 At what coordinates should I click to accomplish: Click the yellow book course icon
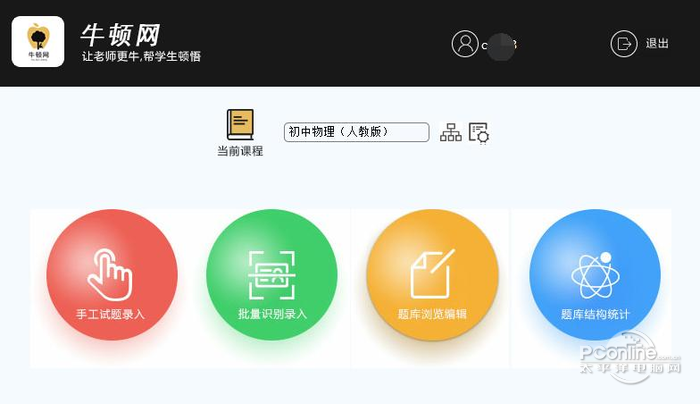pyautogui.click(x=240, y=125)
